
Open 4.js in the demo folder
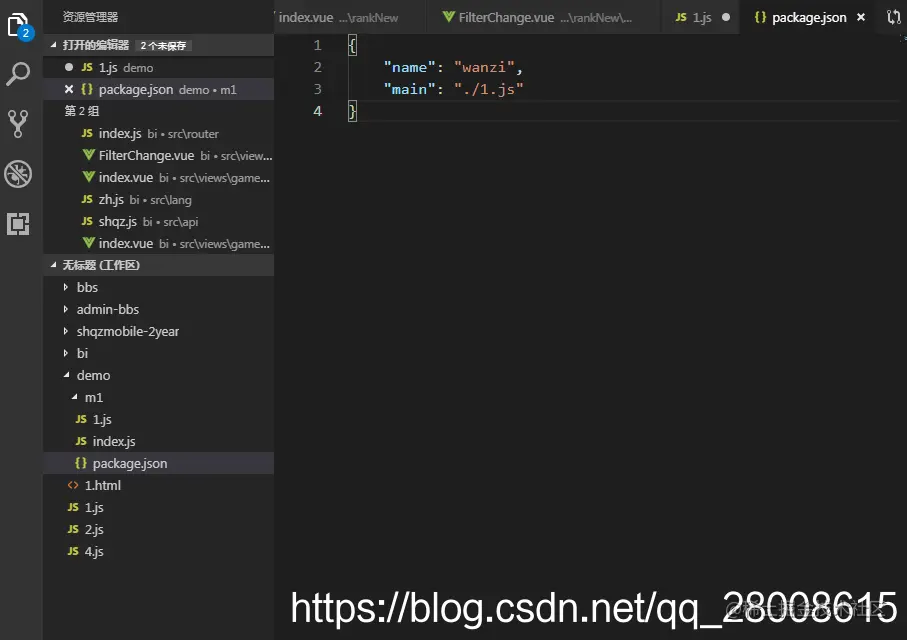click(x=158, y=551)
